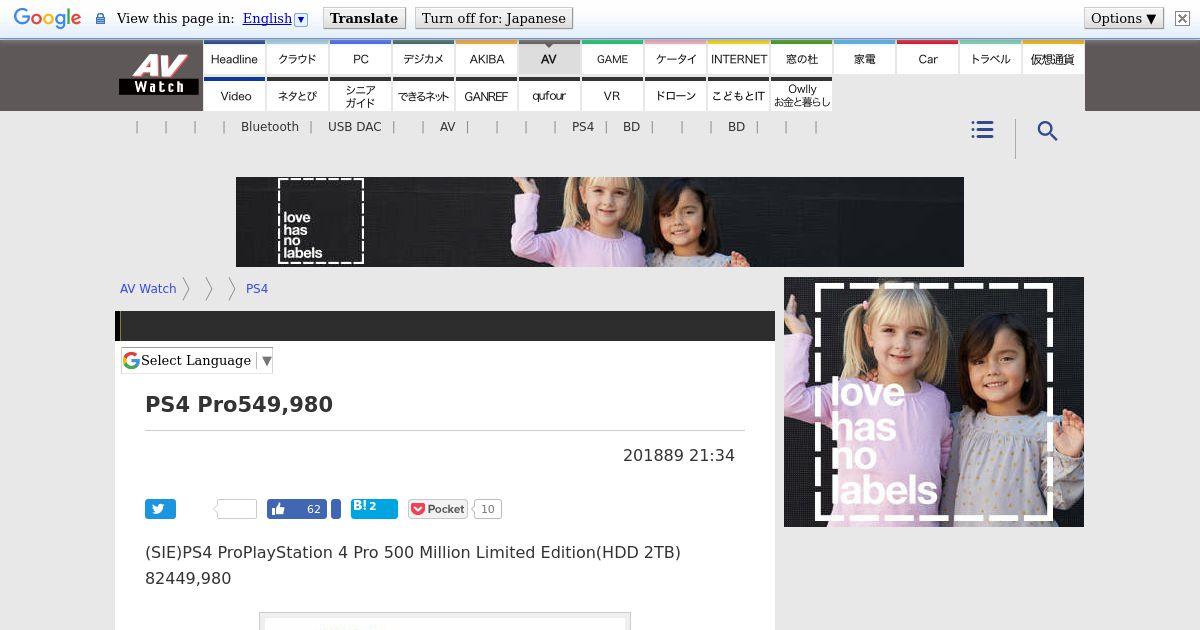The image size is (1200, 630).
Task: Open the USB DAC category link
Action: pos(355,127)
